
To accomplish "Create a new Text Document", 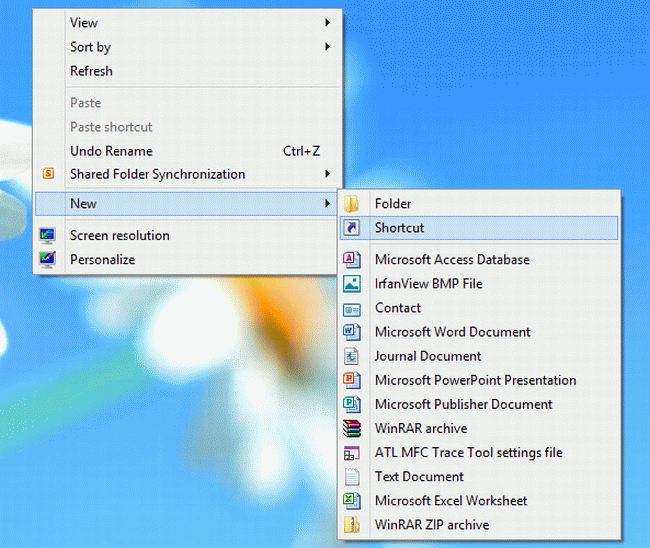I will pos(479,476).
